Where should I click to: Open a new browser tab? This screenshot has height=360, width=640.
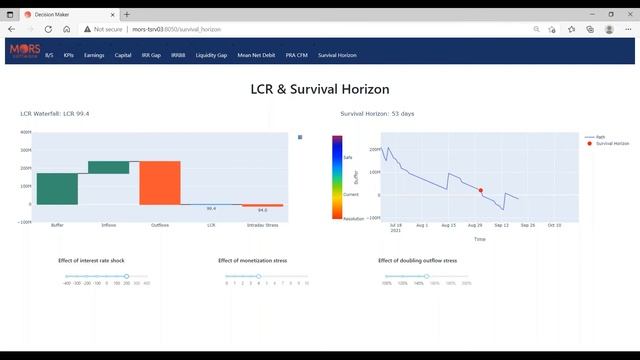[x=127, y=15]
